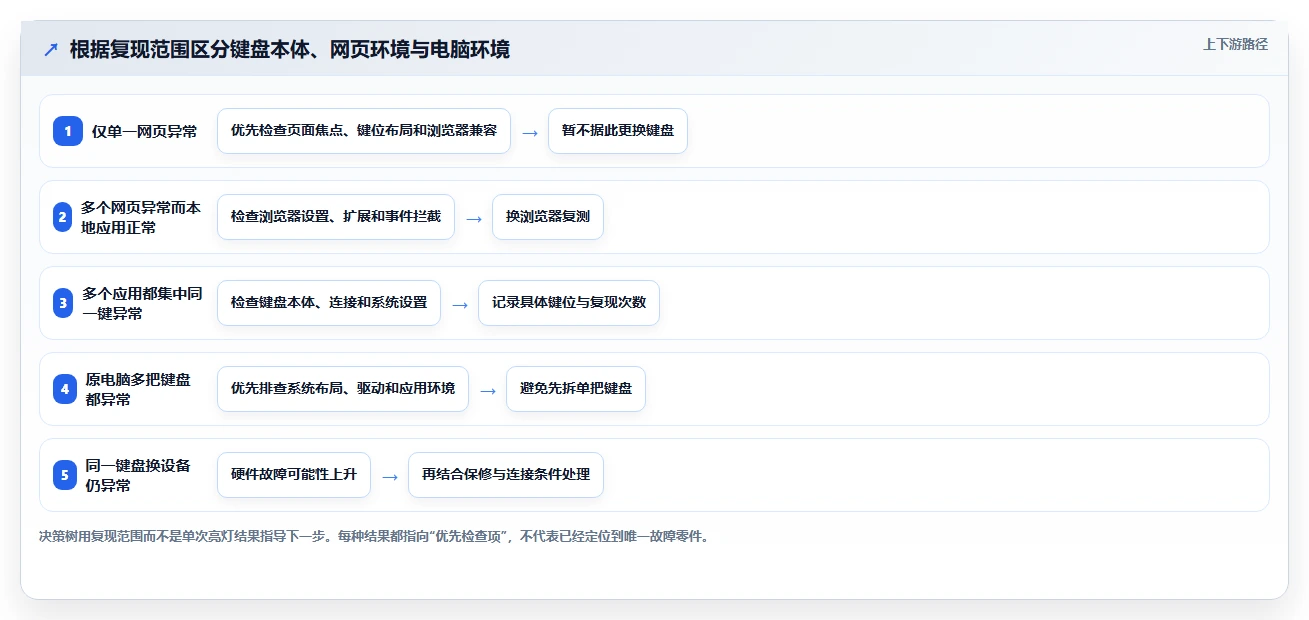Open the 优先检查页面焦点、键位布局和浏览器兼容 box

click(x=364, y=131)
